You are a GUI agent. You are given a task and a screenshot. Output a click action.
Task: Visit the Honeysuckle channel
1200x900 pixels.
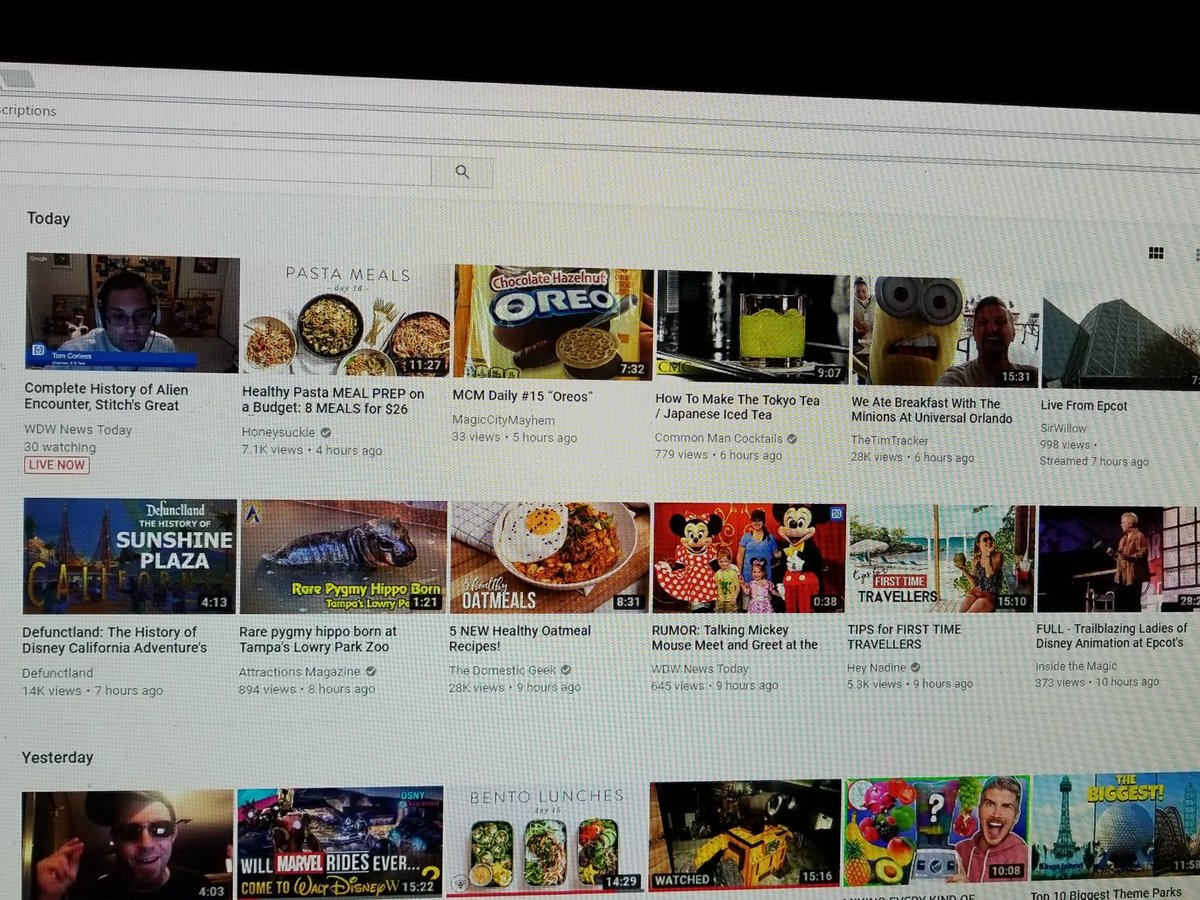pos(279,432)
